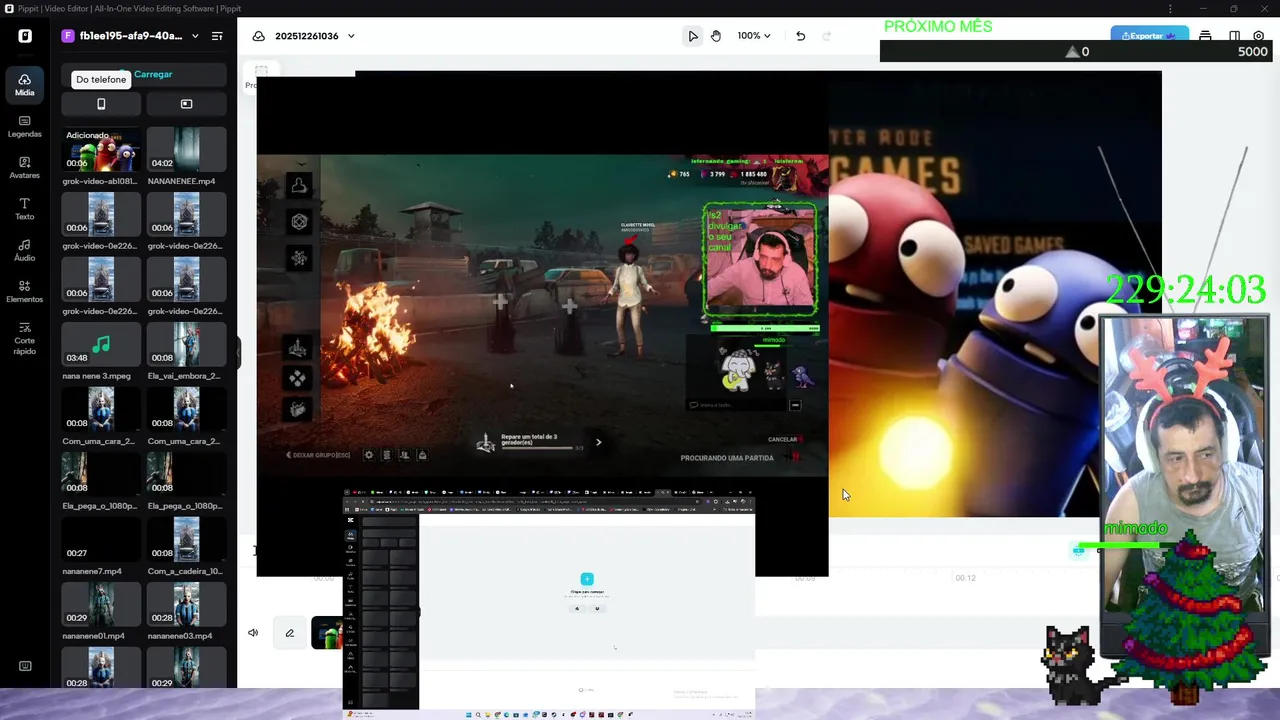Viewport: 1280px width, 720px height.
Task: Mute the timeline track speaker
Action: (253, 633)
